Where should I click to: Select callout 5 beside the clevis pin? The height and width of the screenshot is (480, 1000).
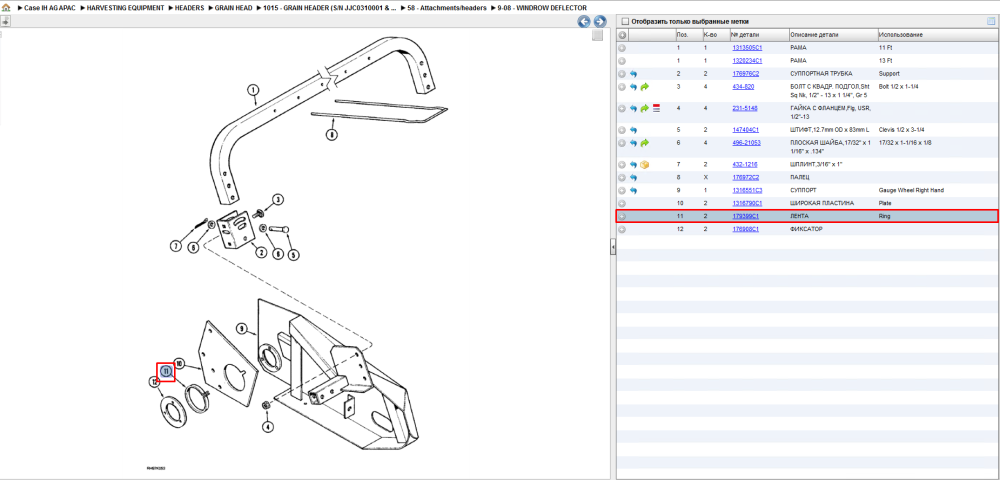point(293,256)
